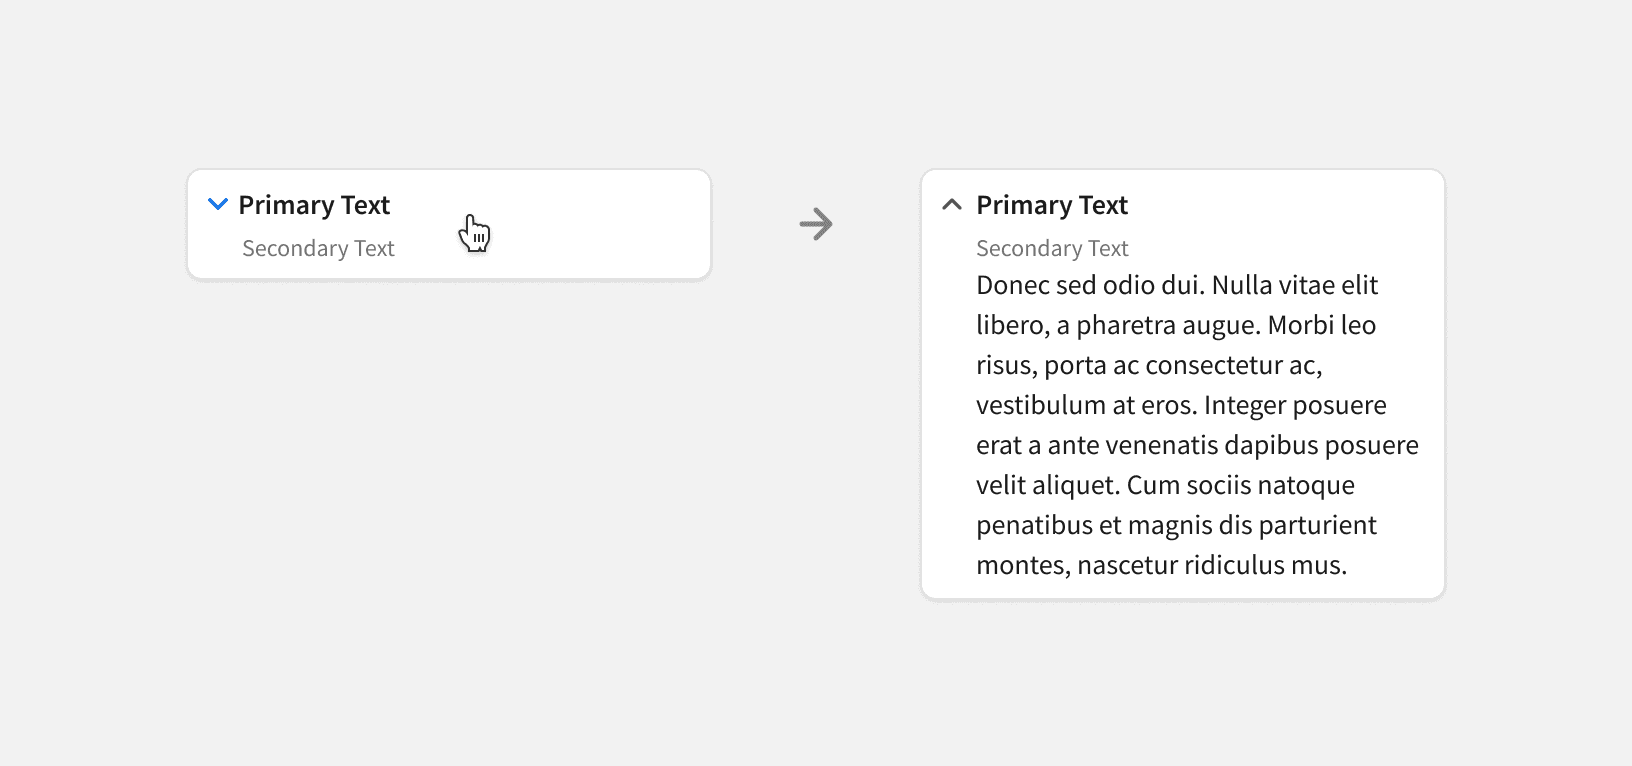Image resolution: width=1632 pixels, height=766 pixels.
Task: Click Primary Text title in expanded card
Action: click(1052, 205)
